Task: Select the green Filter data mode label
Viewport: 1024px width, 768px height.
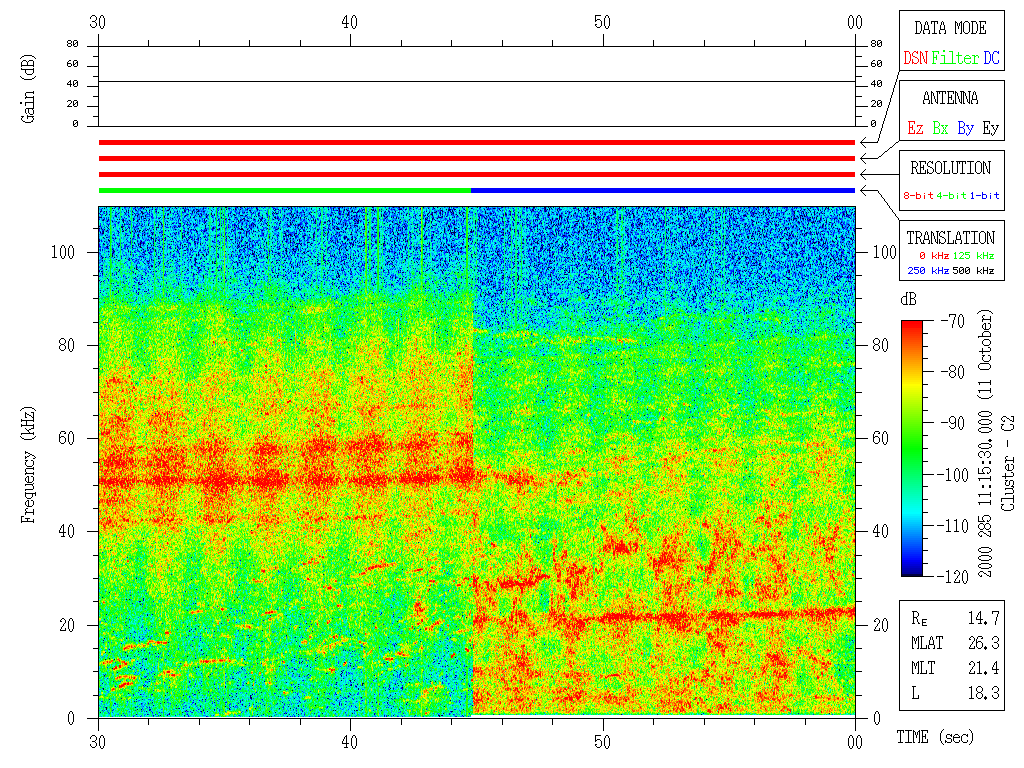Action: click(955, 58)
